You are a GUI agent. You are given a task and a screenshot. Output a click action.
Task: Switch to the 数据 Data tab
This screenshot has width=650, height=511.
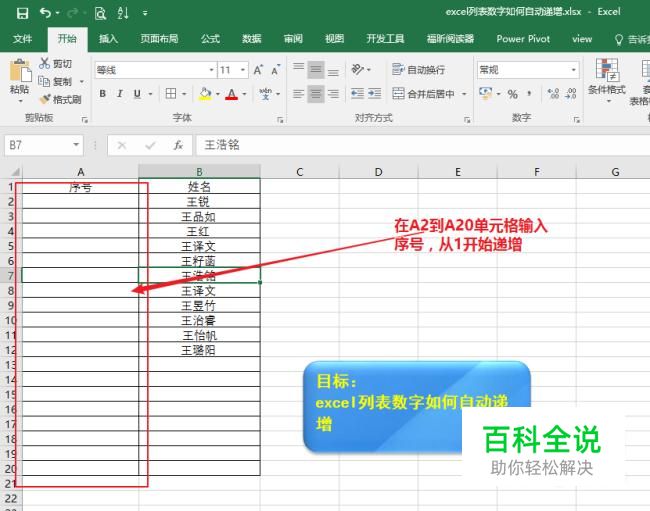coord(252,39)
